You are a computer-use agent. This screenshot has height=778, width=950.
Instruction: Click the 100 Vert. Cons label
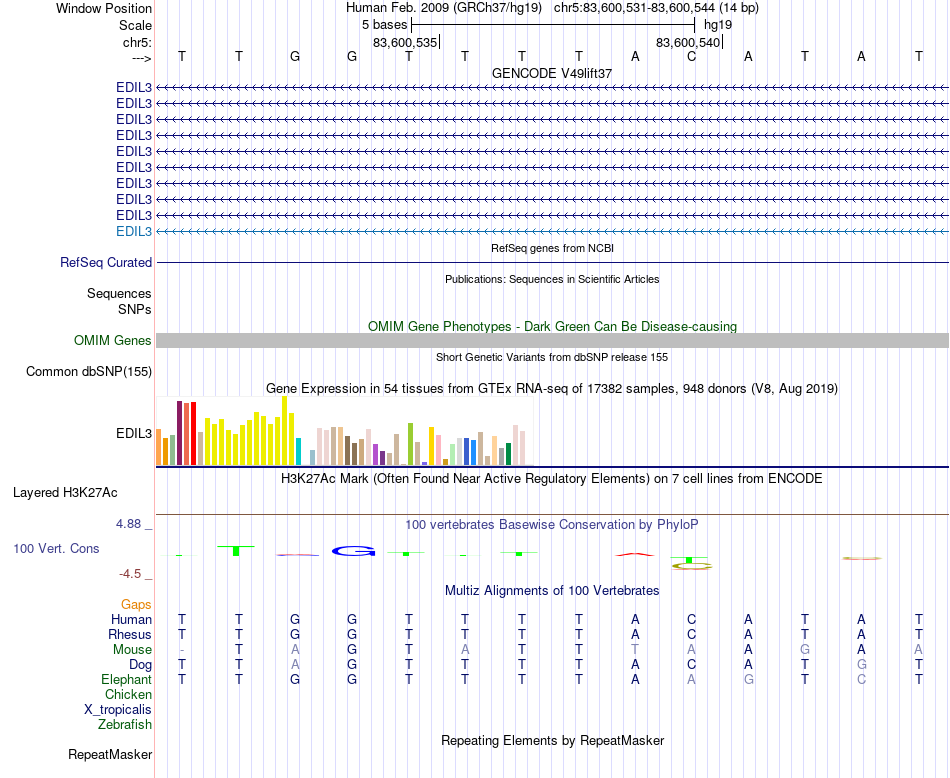click(x=56, y=548)
